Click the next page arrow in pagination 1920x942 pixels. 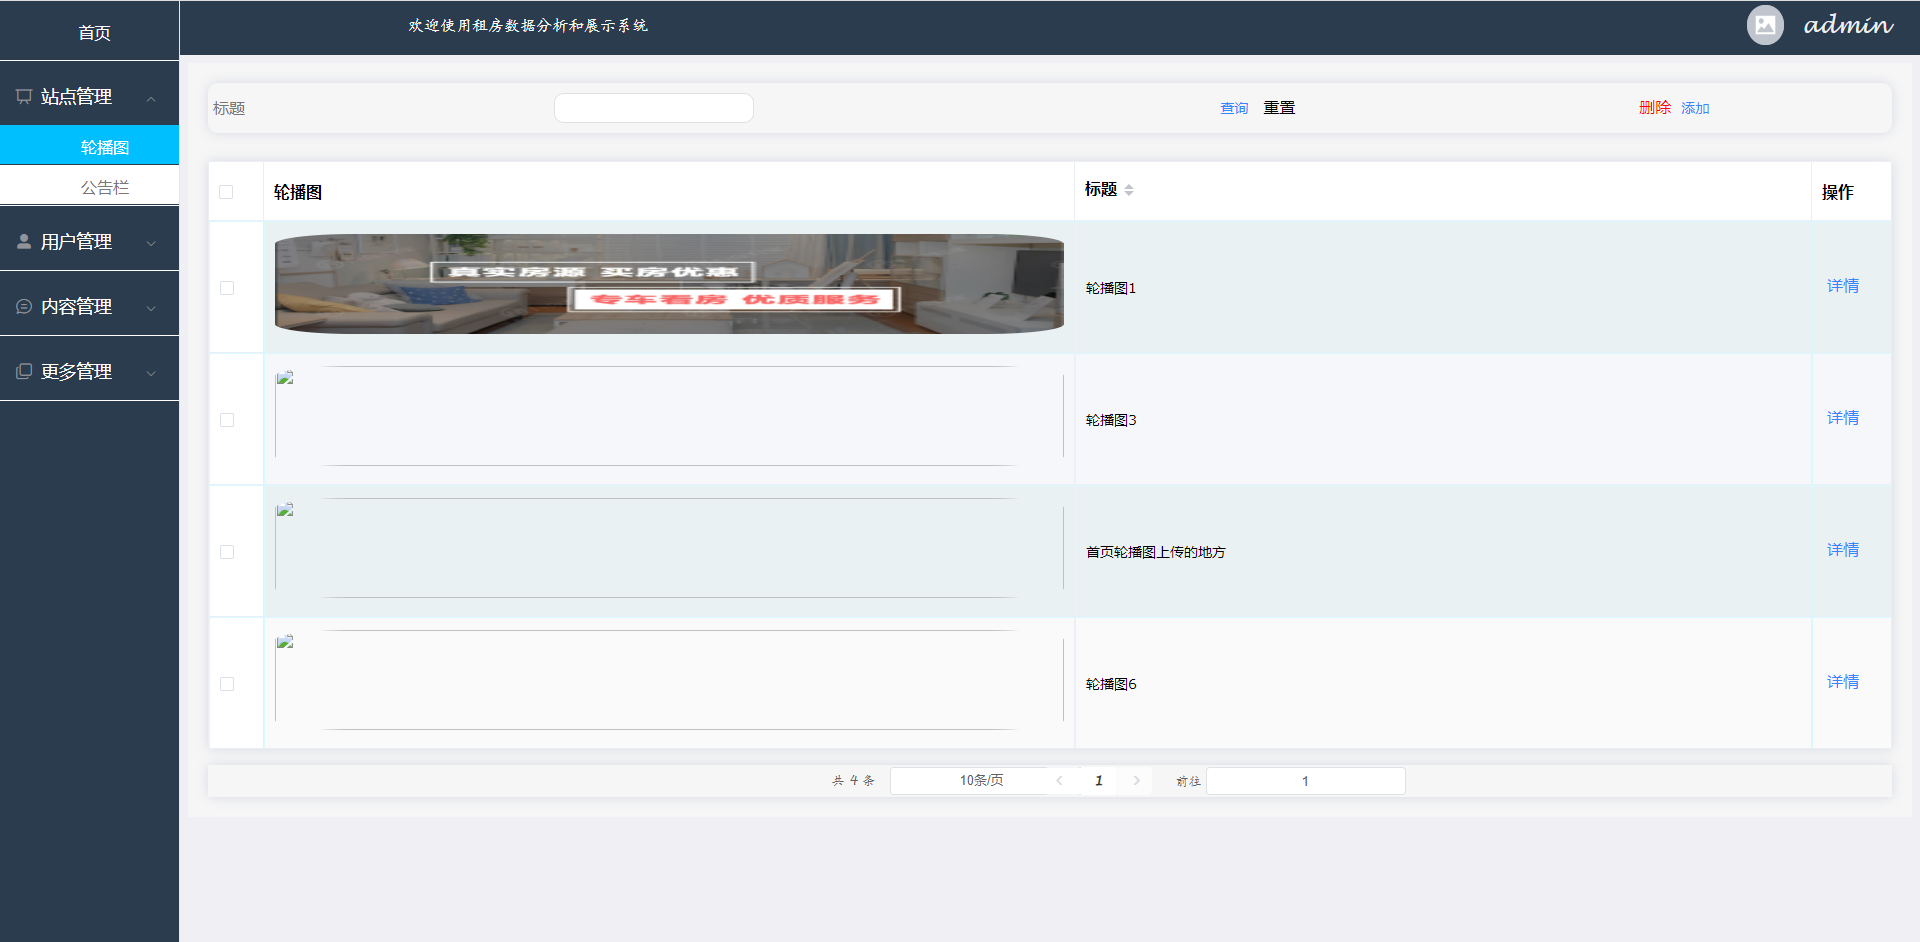(1136, 780)
